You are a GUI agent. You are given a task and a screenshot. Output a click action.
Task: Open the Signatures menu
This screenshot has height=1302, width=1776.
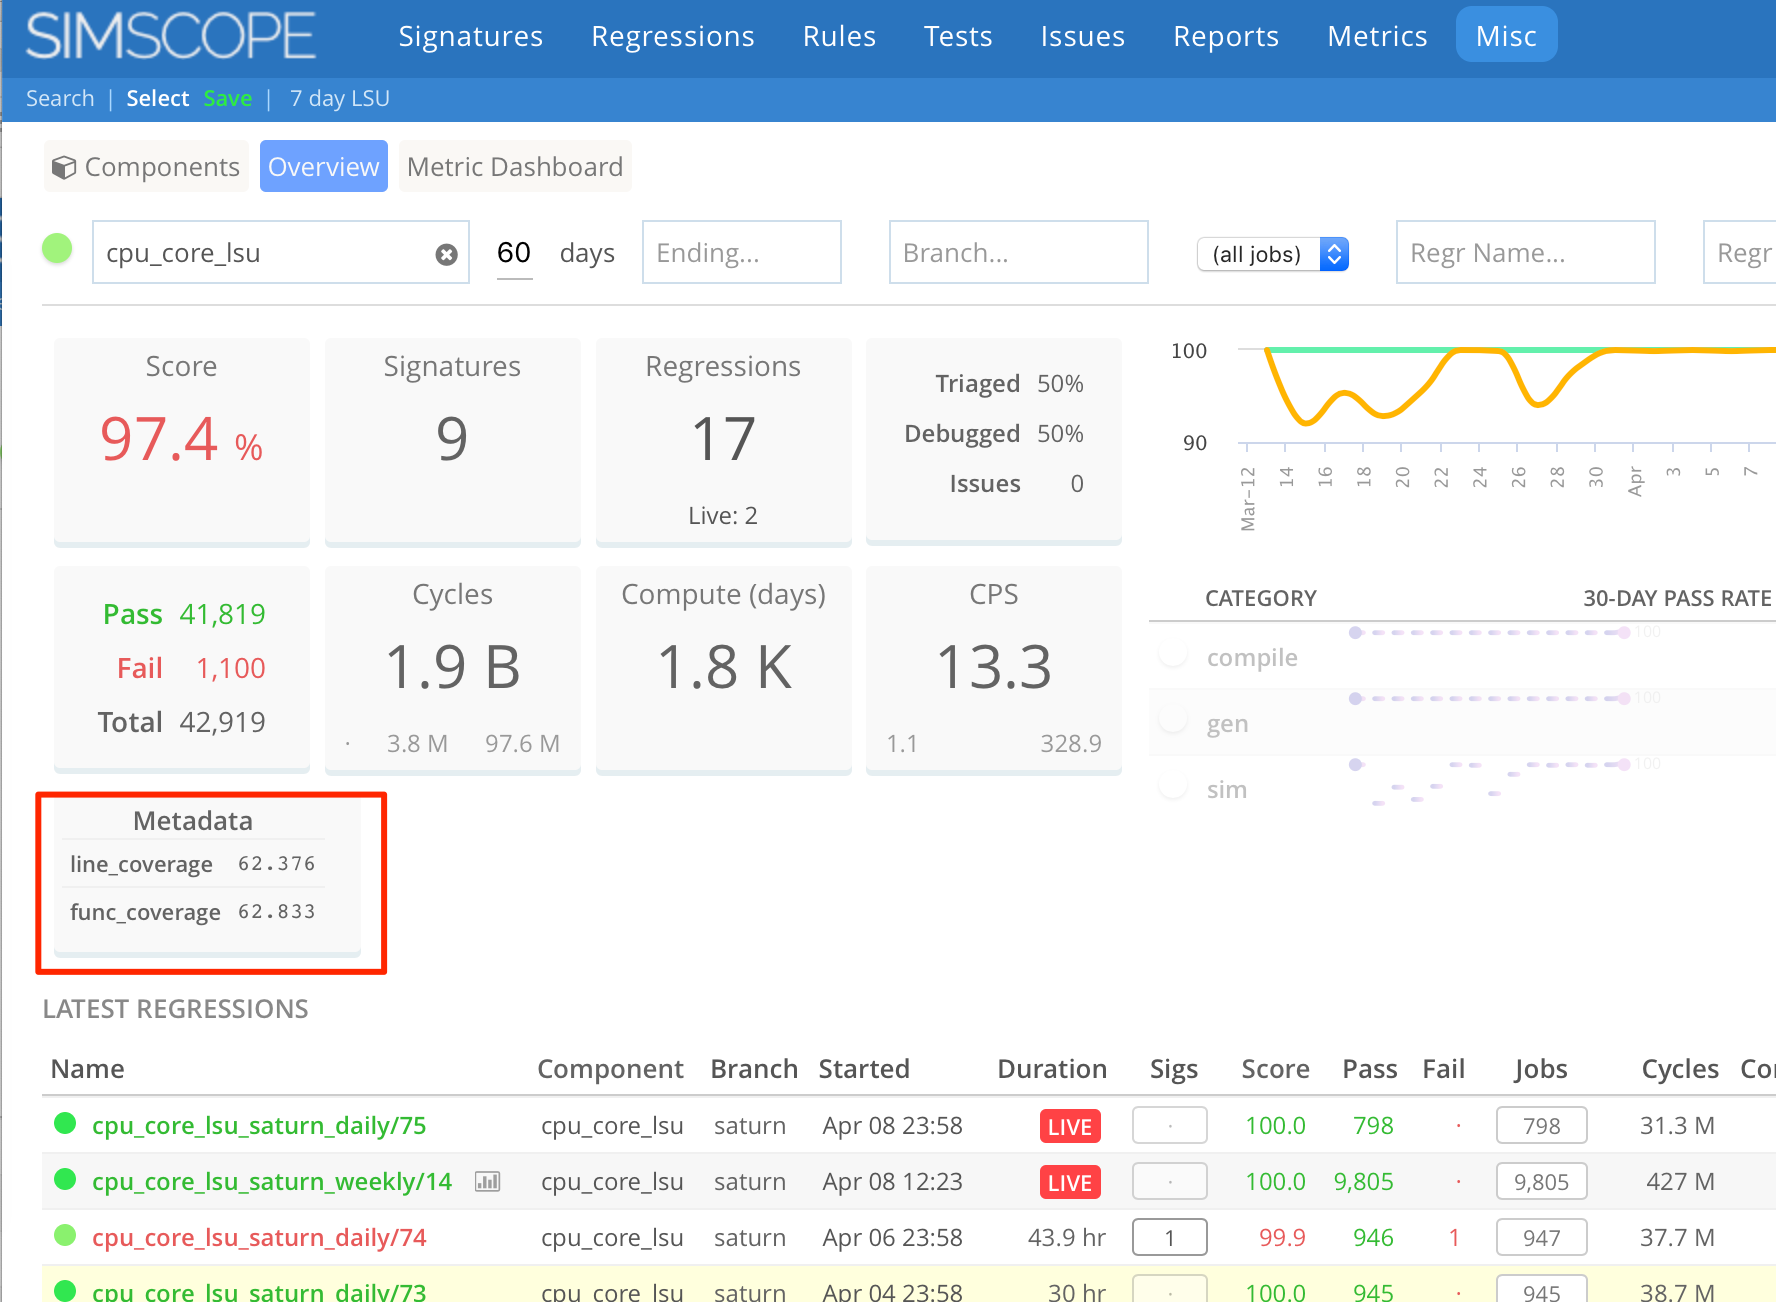coord(471,36)
